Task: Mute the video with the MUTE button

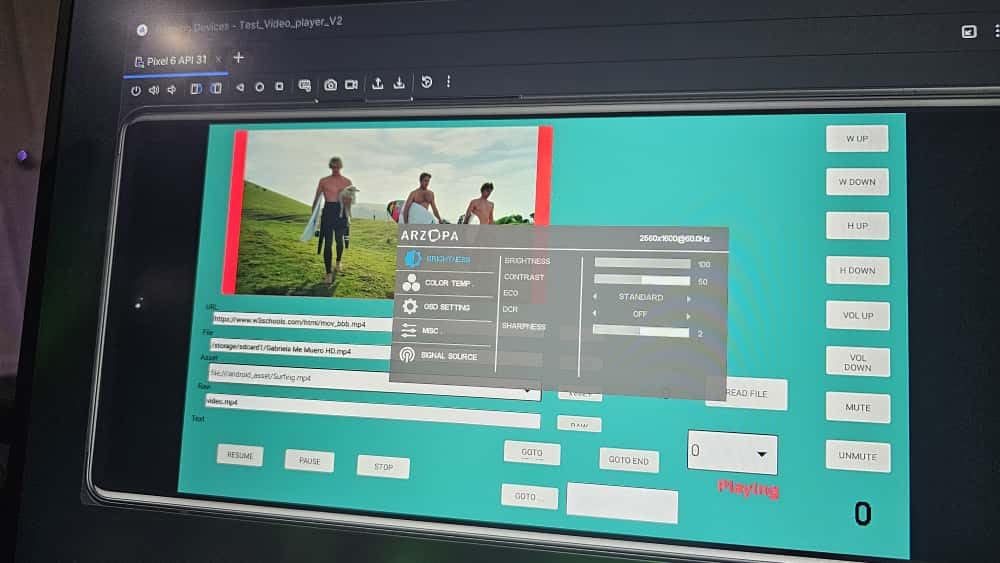Action: (x=857, y=407)
